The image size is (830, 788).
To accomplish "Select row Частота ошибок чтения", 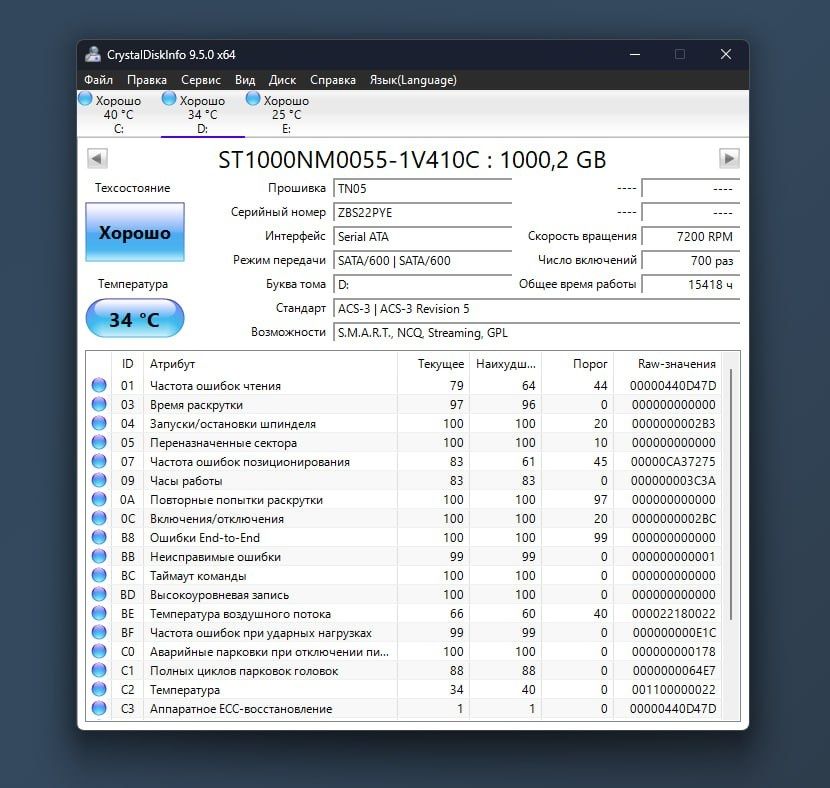I will click(x=404, y=385).
